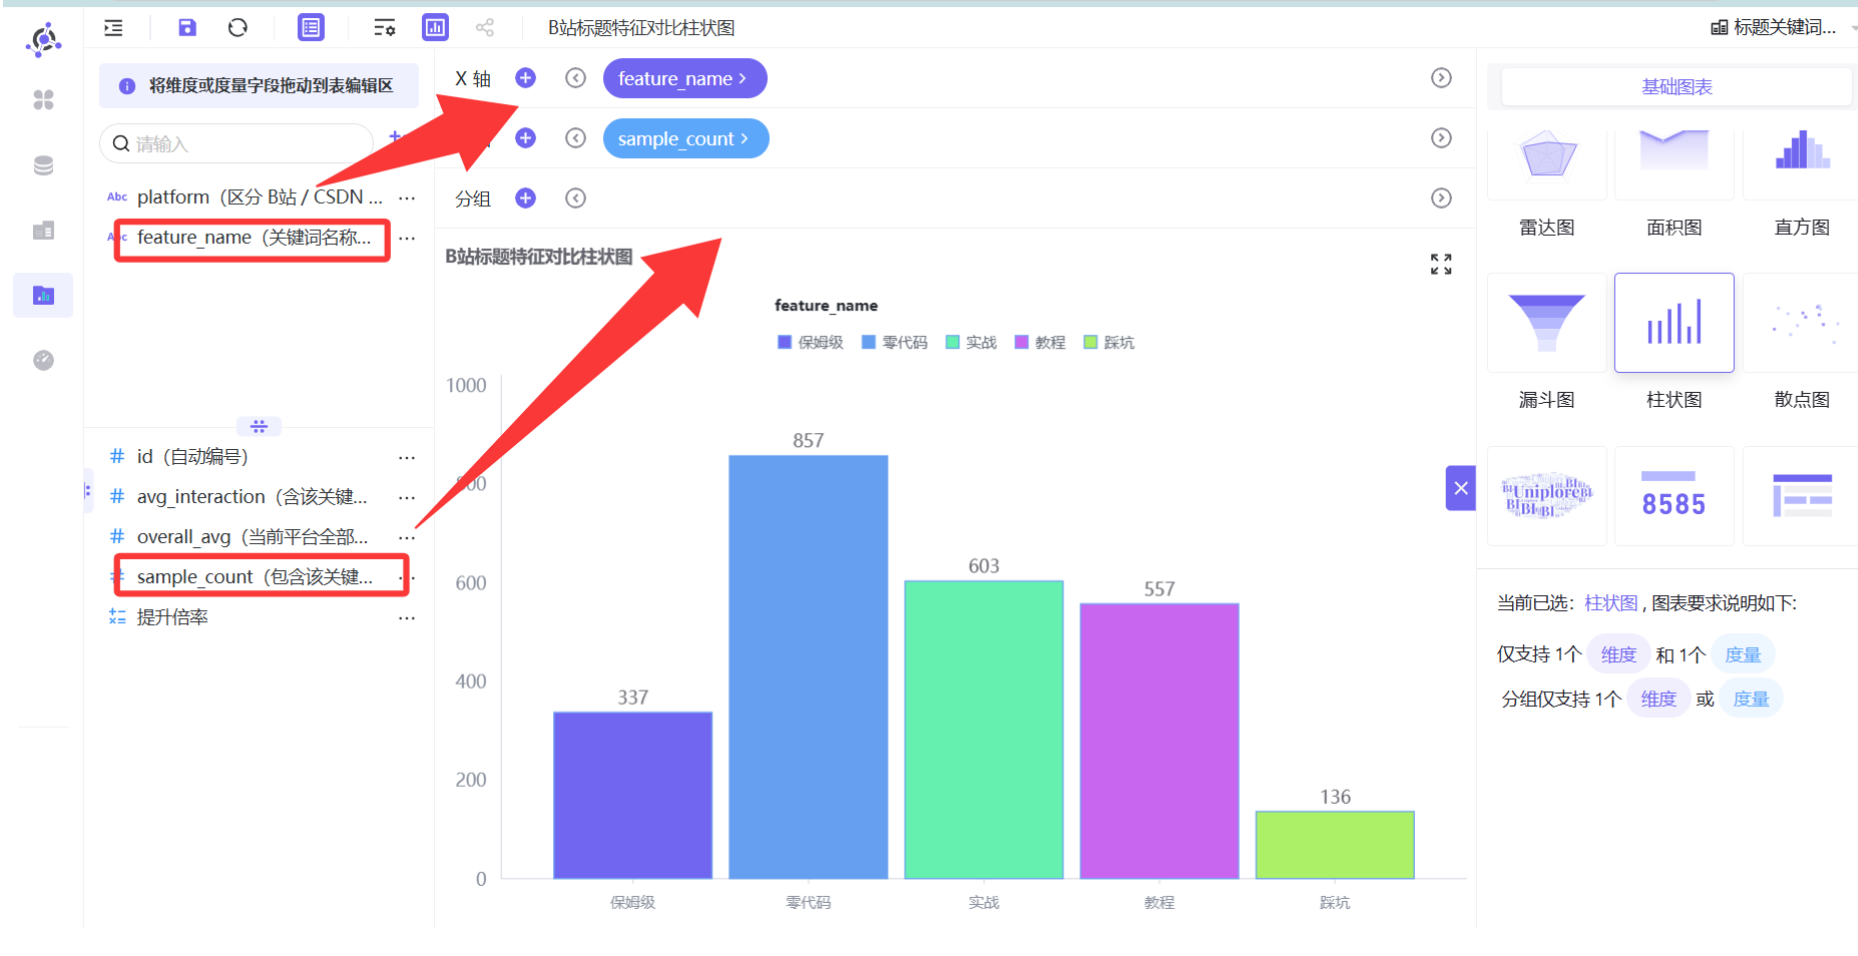
Task: Open the filter settings icon
Action: coord(384,28)
